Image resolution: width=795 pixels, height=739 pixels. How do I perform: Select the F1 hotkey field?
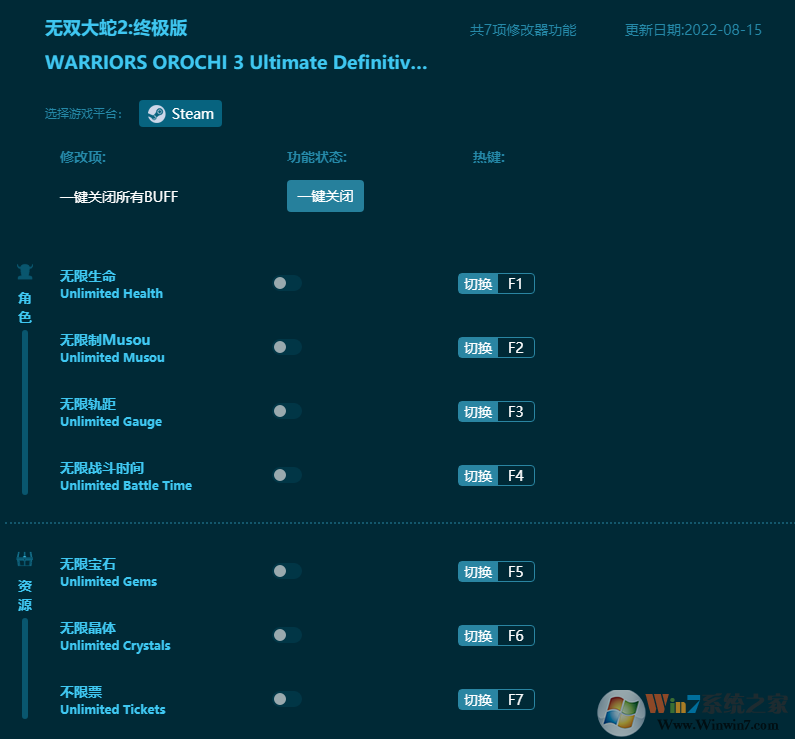click(x=516, y=284)
